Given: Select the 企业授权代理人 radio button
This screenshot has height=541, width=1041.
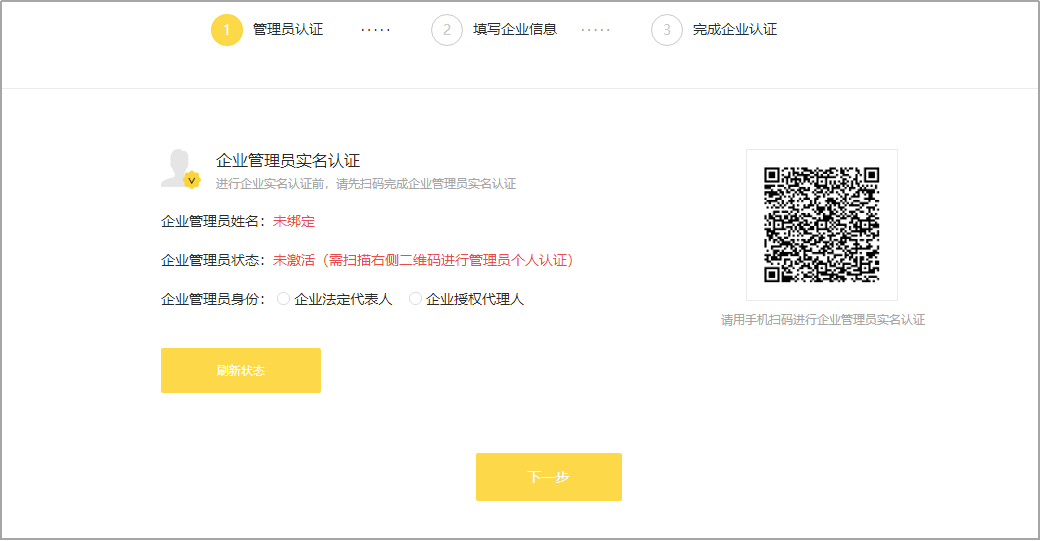Looking at the screenshot, I should pos(416,299).
